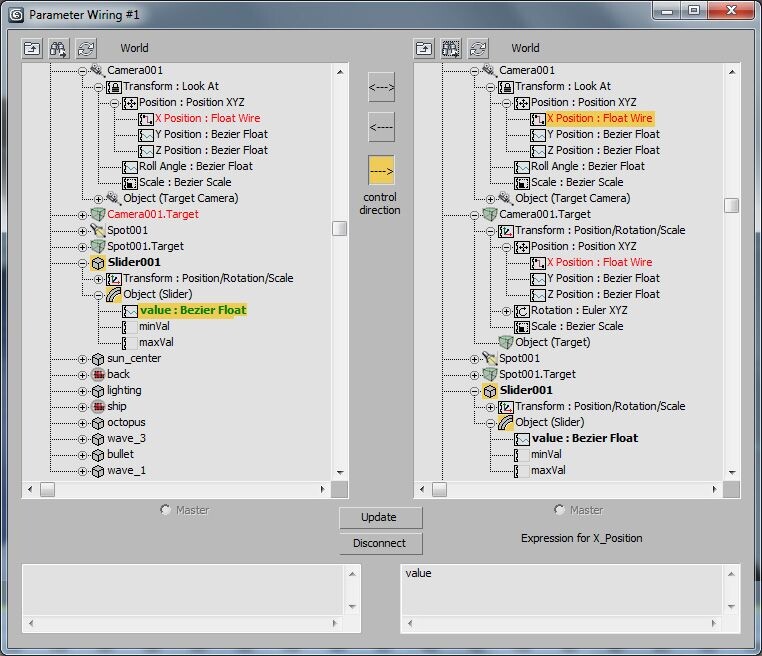This screenshot has height=656, width=762.
Task: Expand Spot001.Target node in right tree
Action: click(x=475, y=375)
